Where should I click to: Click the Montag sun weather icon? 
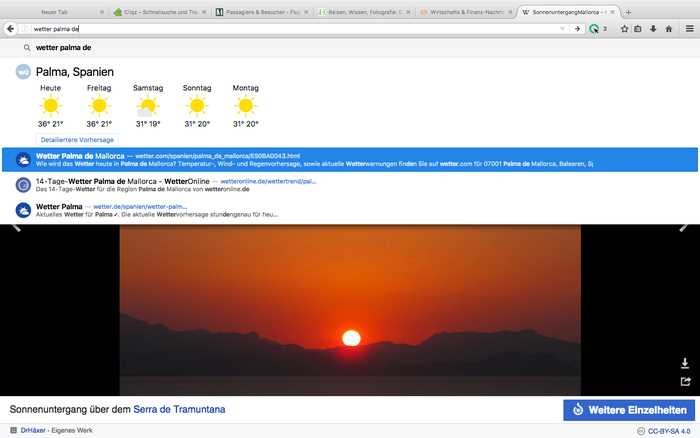(246, 106)
